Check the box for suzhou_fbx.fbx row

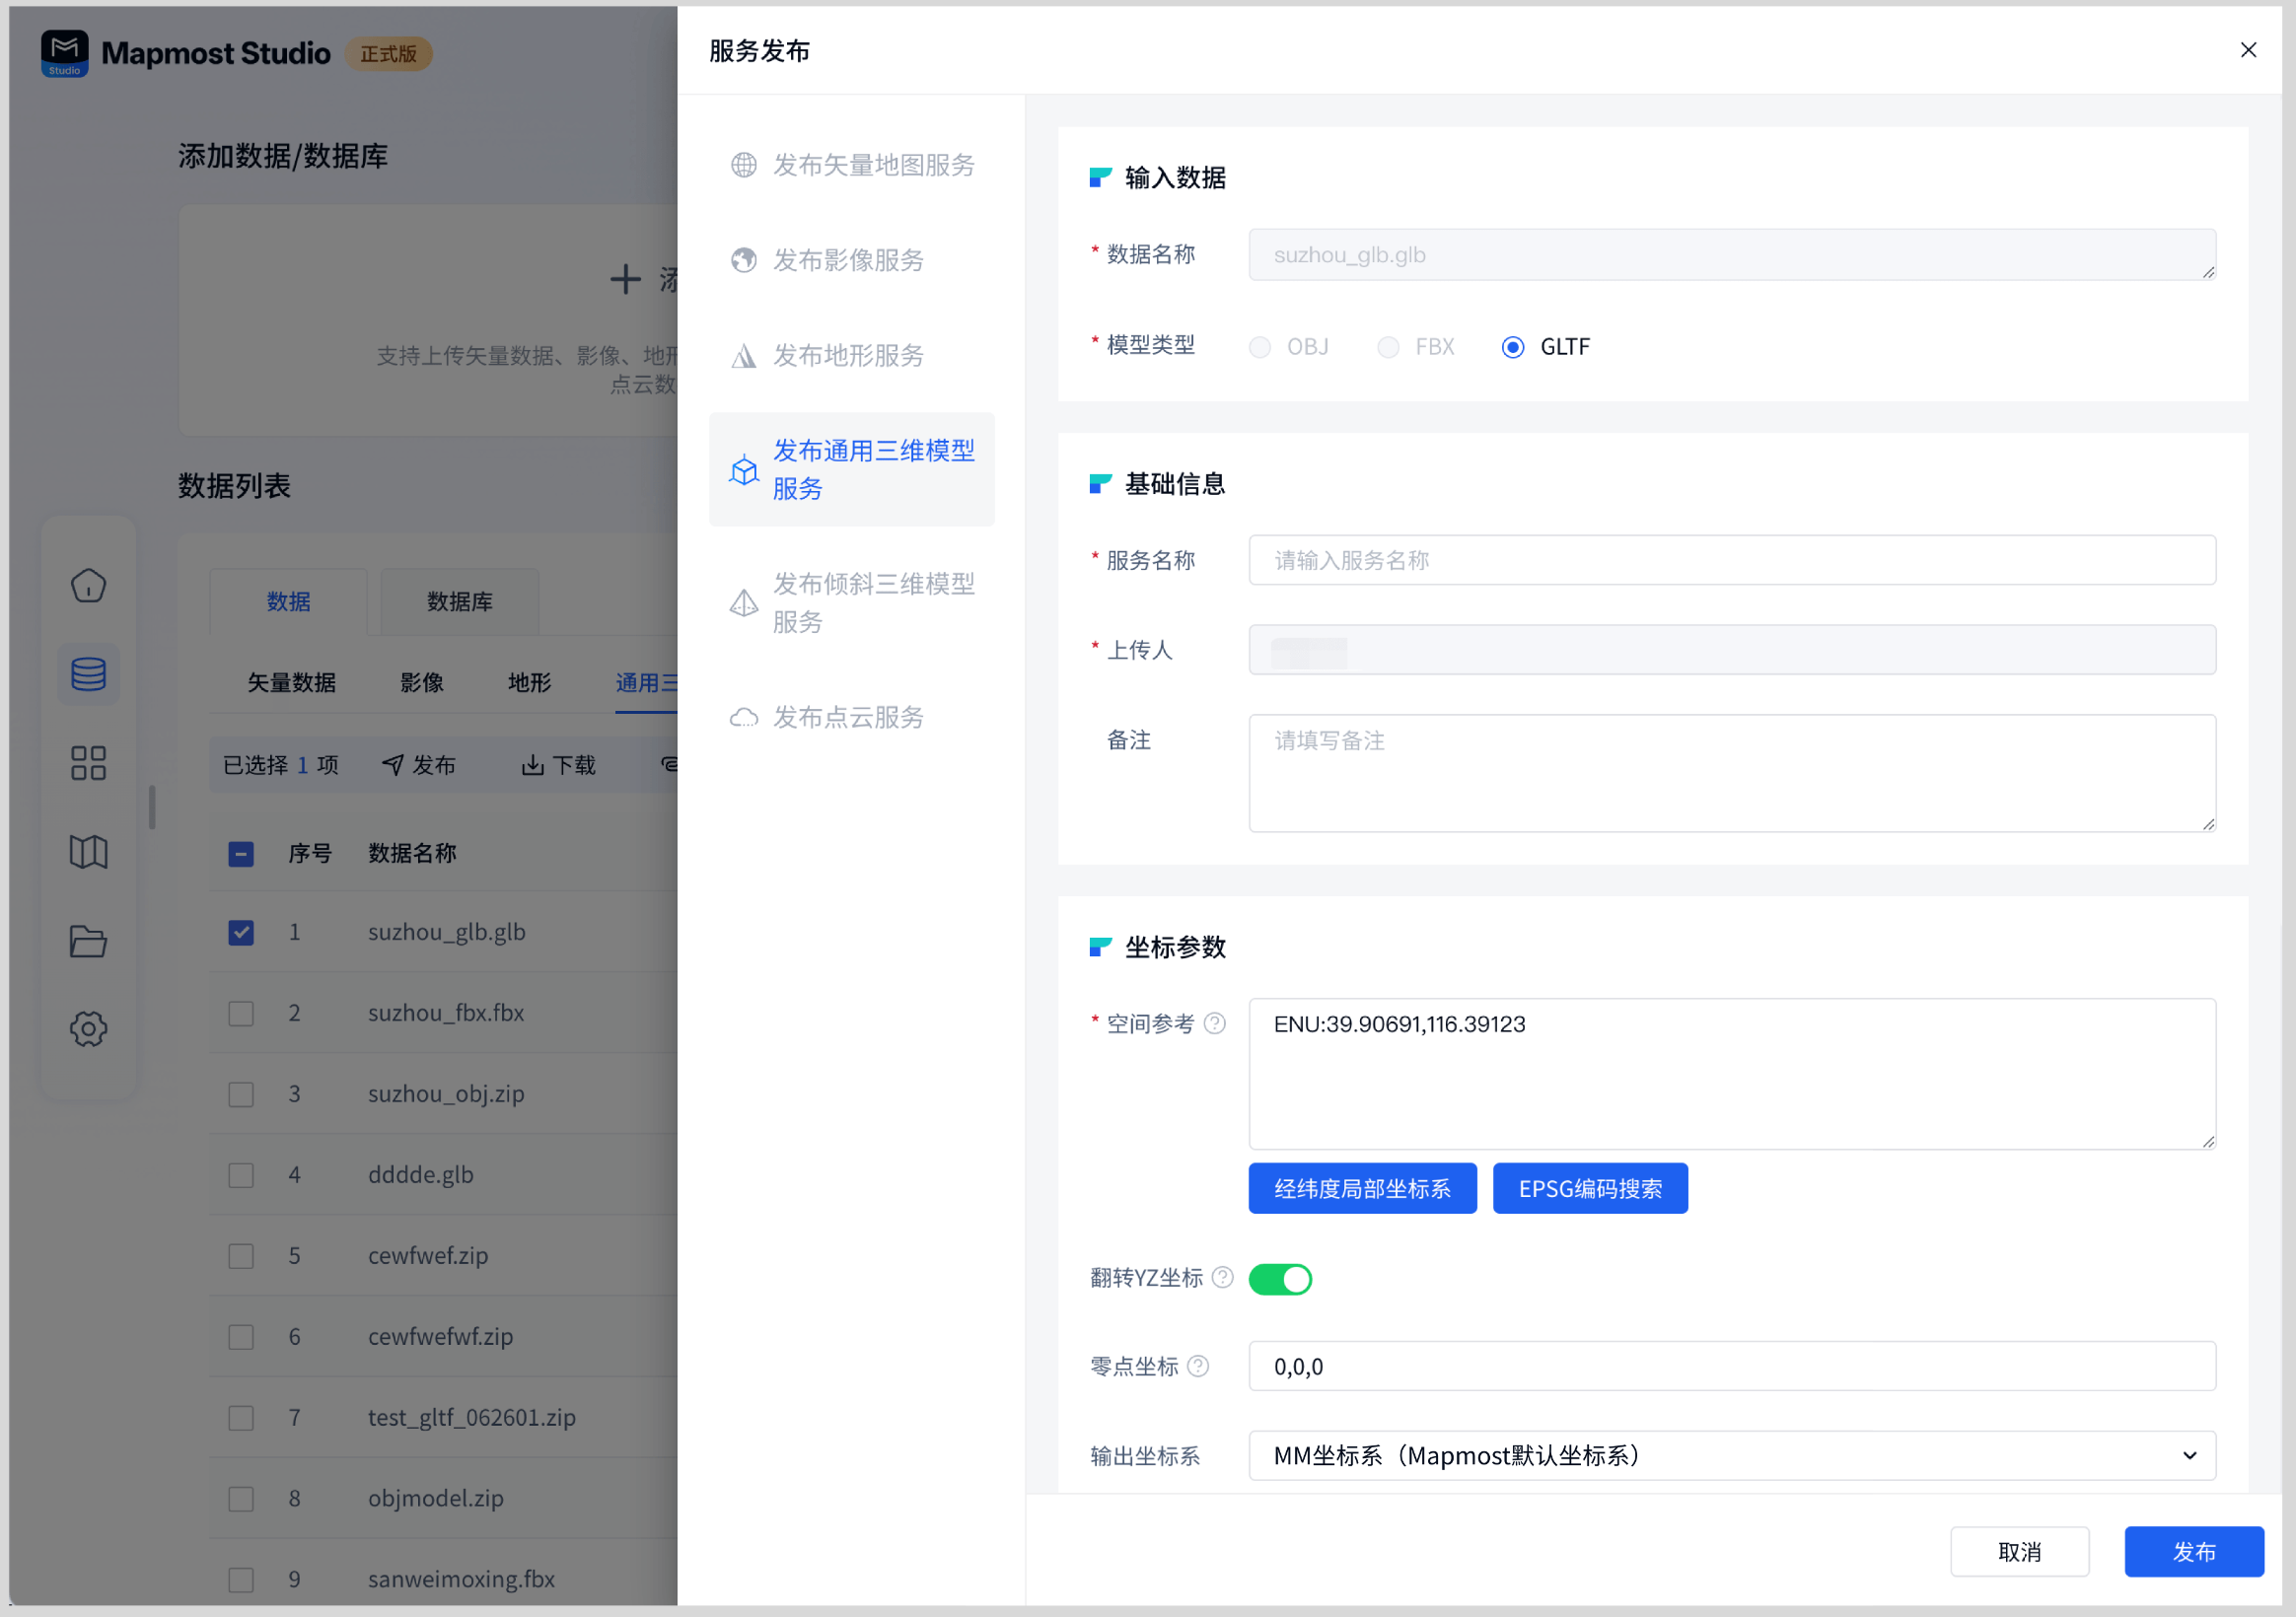tap(241, 1013)
